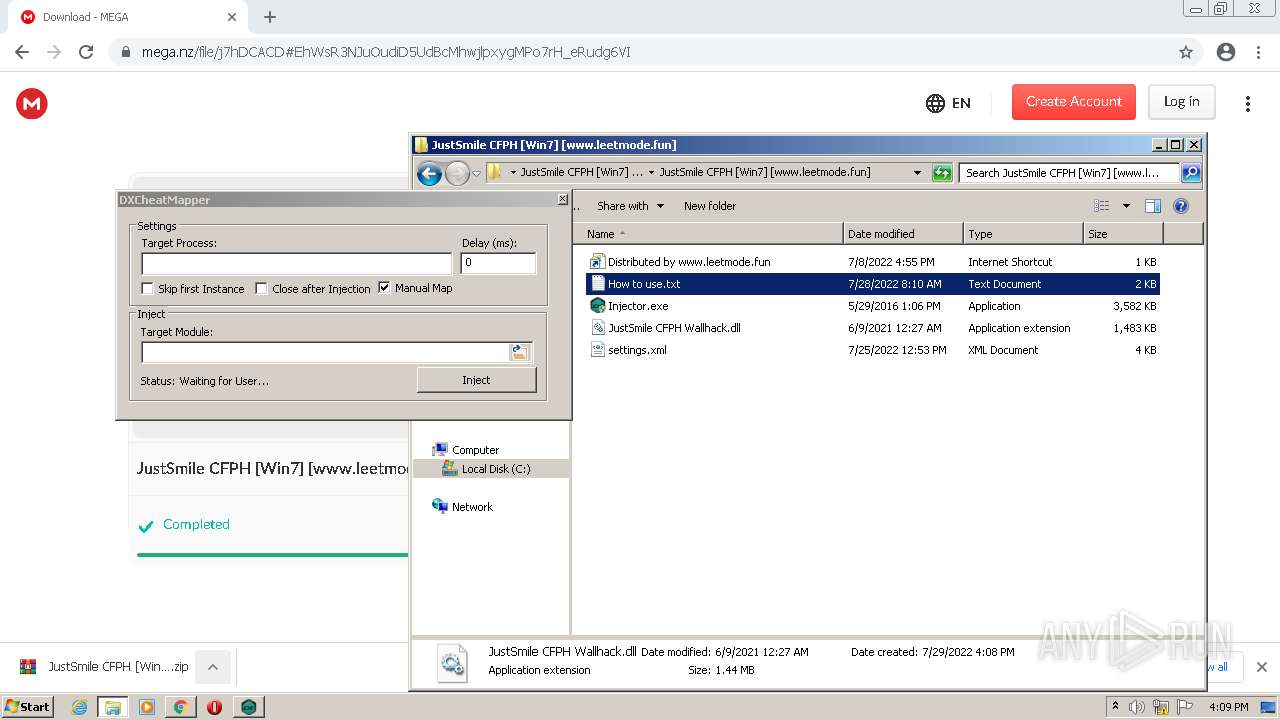Screen dimensions: 1280x720
Task: Open Explorer folder taskbar icon
Action: pos(113,707)
